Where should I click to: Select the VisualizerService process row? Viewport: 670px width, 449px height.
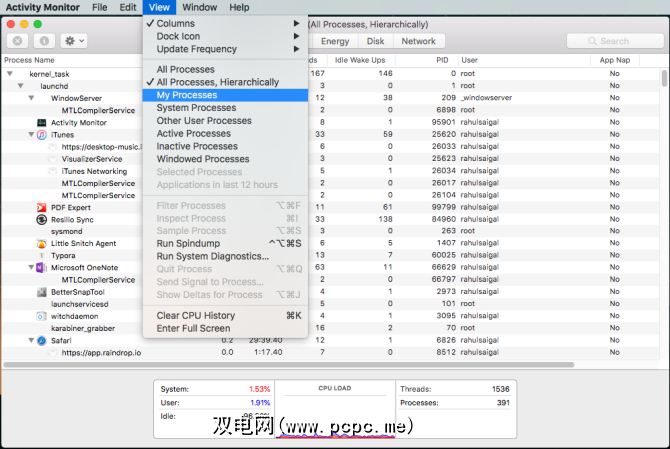[330, 158]
